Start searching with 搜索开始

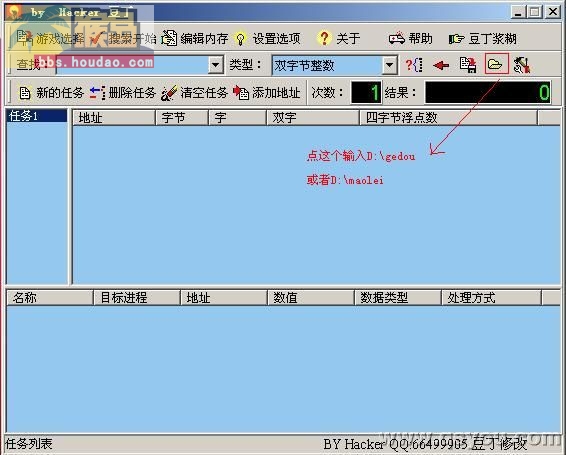coord(122,38)
